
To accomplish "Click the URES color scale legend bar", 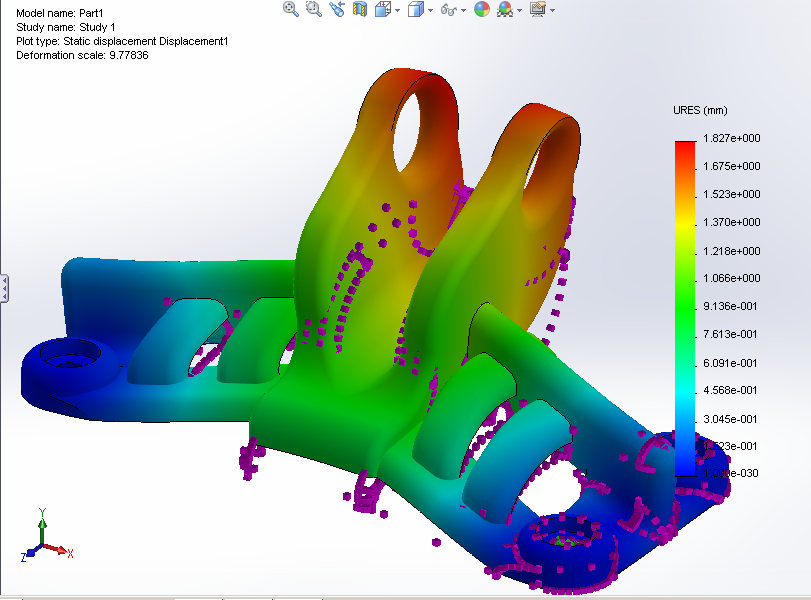I will pyautogui.click(x=685, y=300).
